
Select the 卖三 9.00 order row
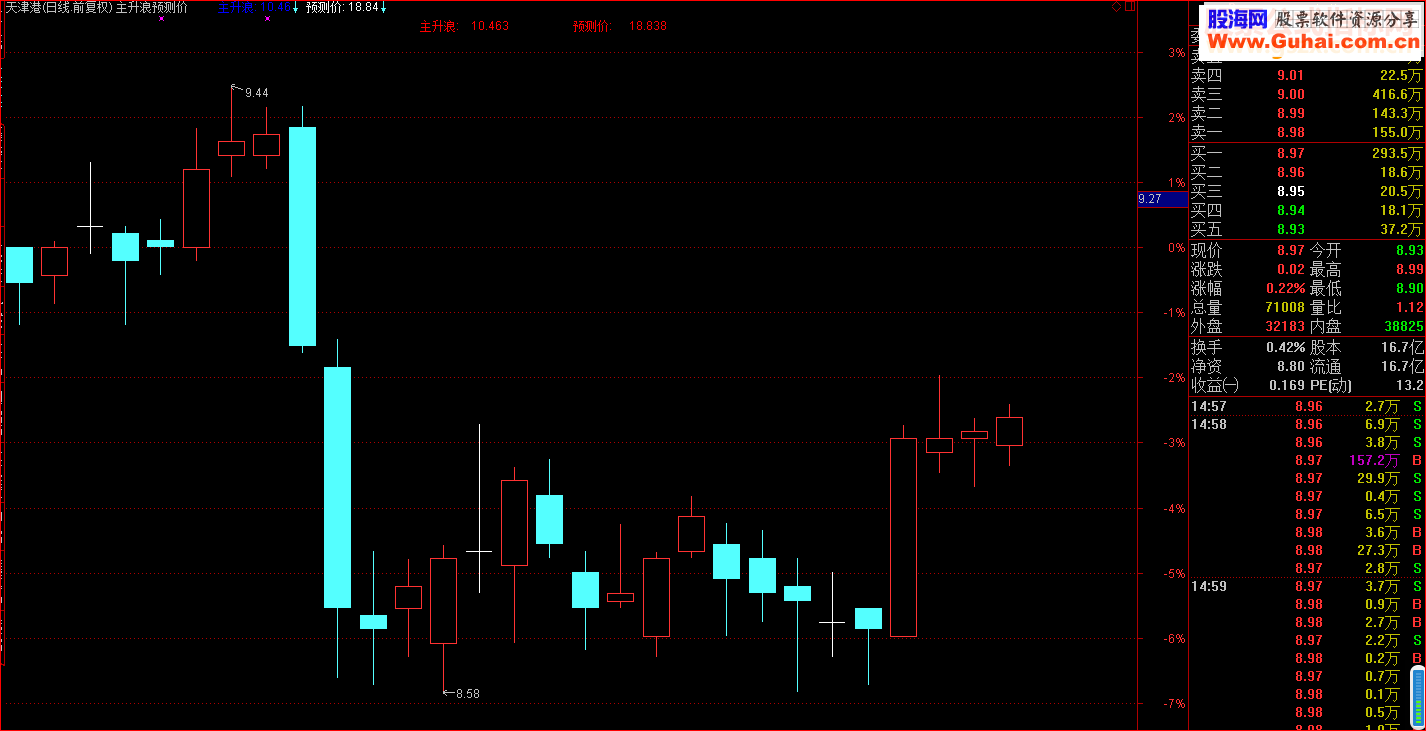tap(1306, 94)
